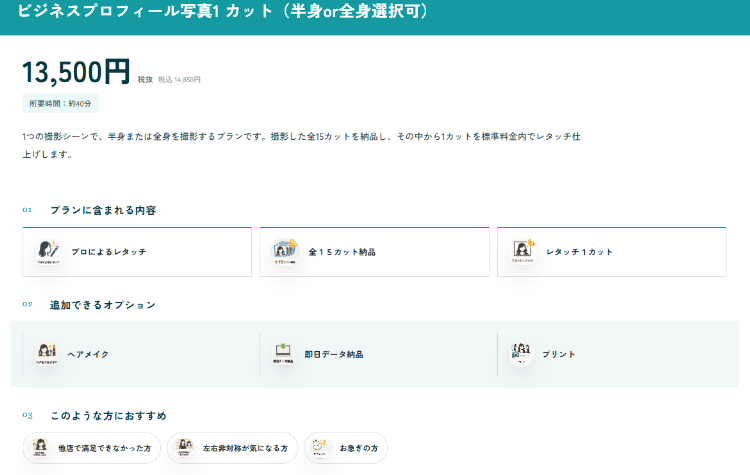The width and height of the screenshot is (750, 475).
Task: Click the 02 section number
Action: pos(27,304)
